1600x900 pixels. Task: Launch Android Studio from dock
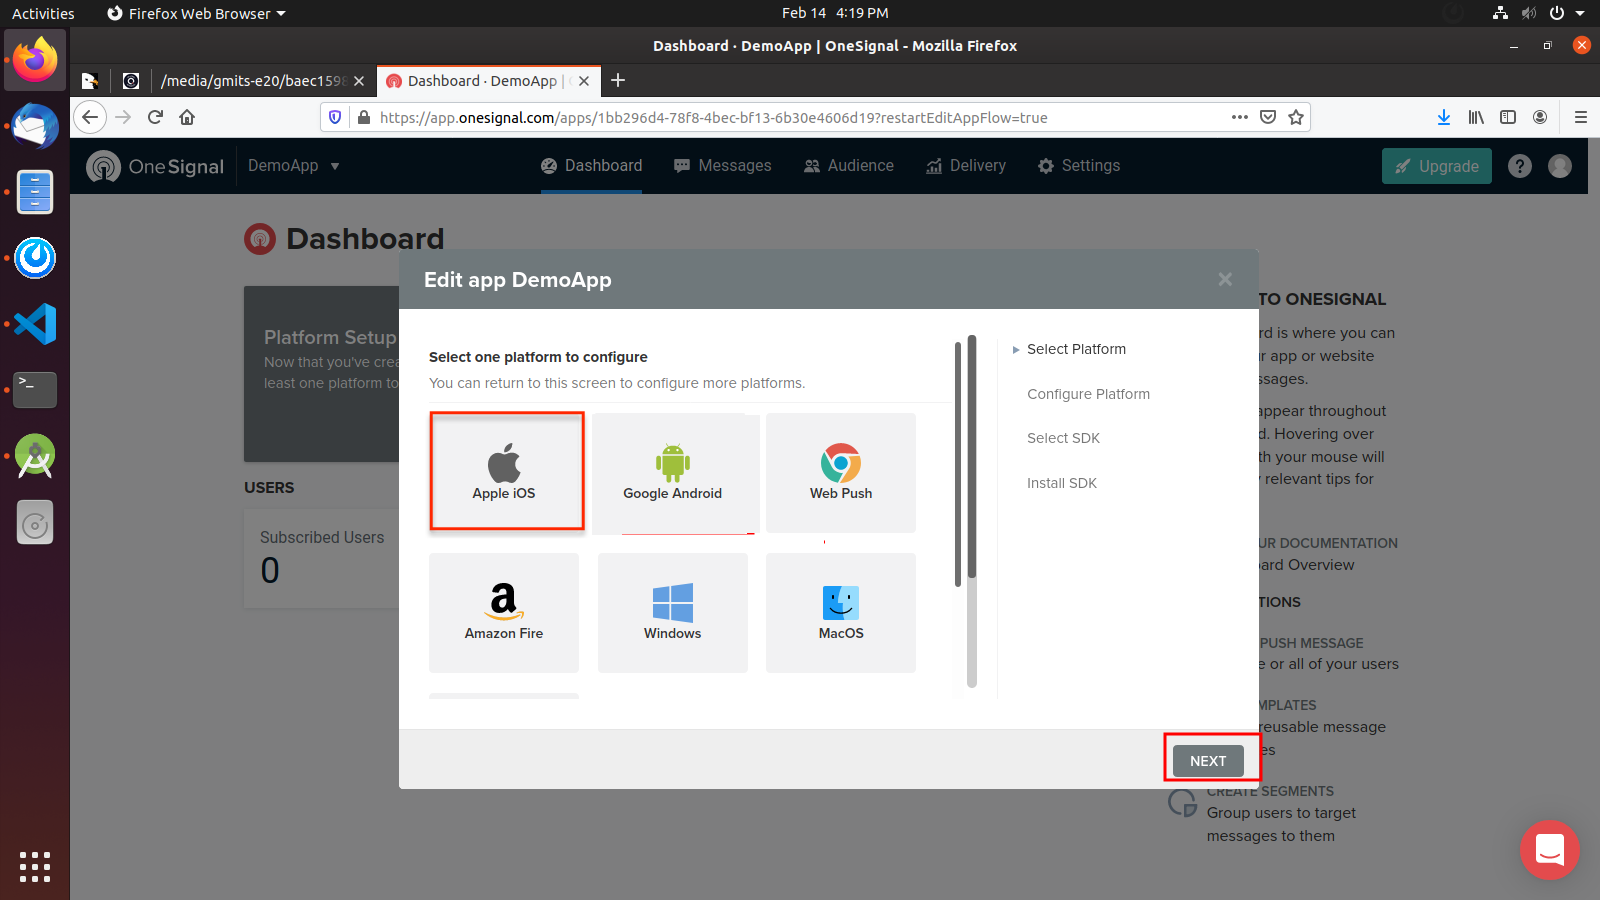pos(35,456)
